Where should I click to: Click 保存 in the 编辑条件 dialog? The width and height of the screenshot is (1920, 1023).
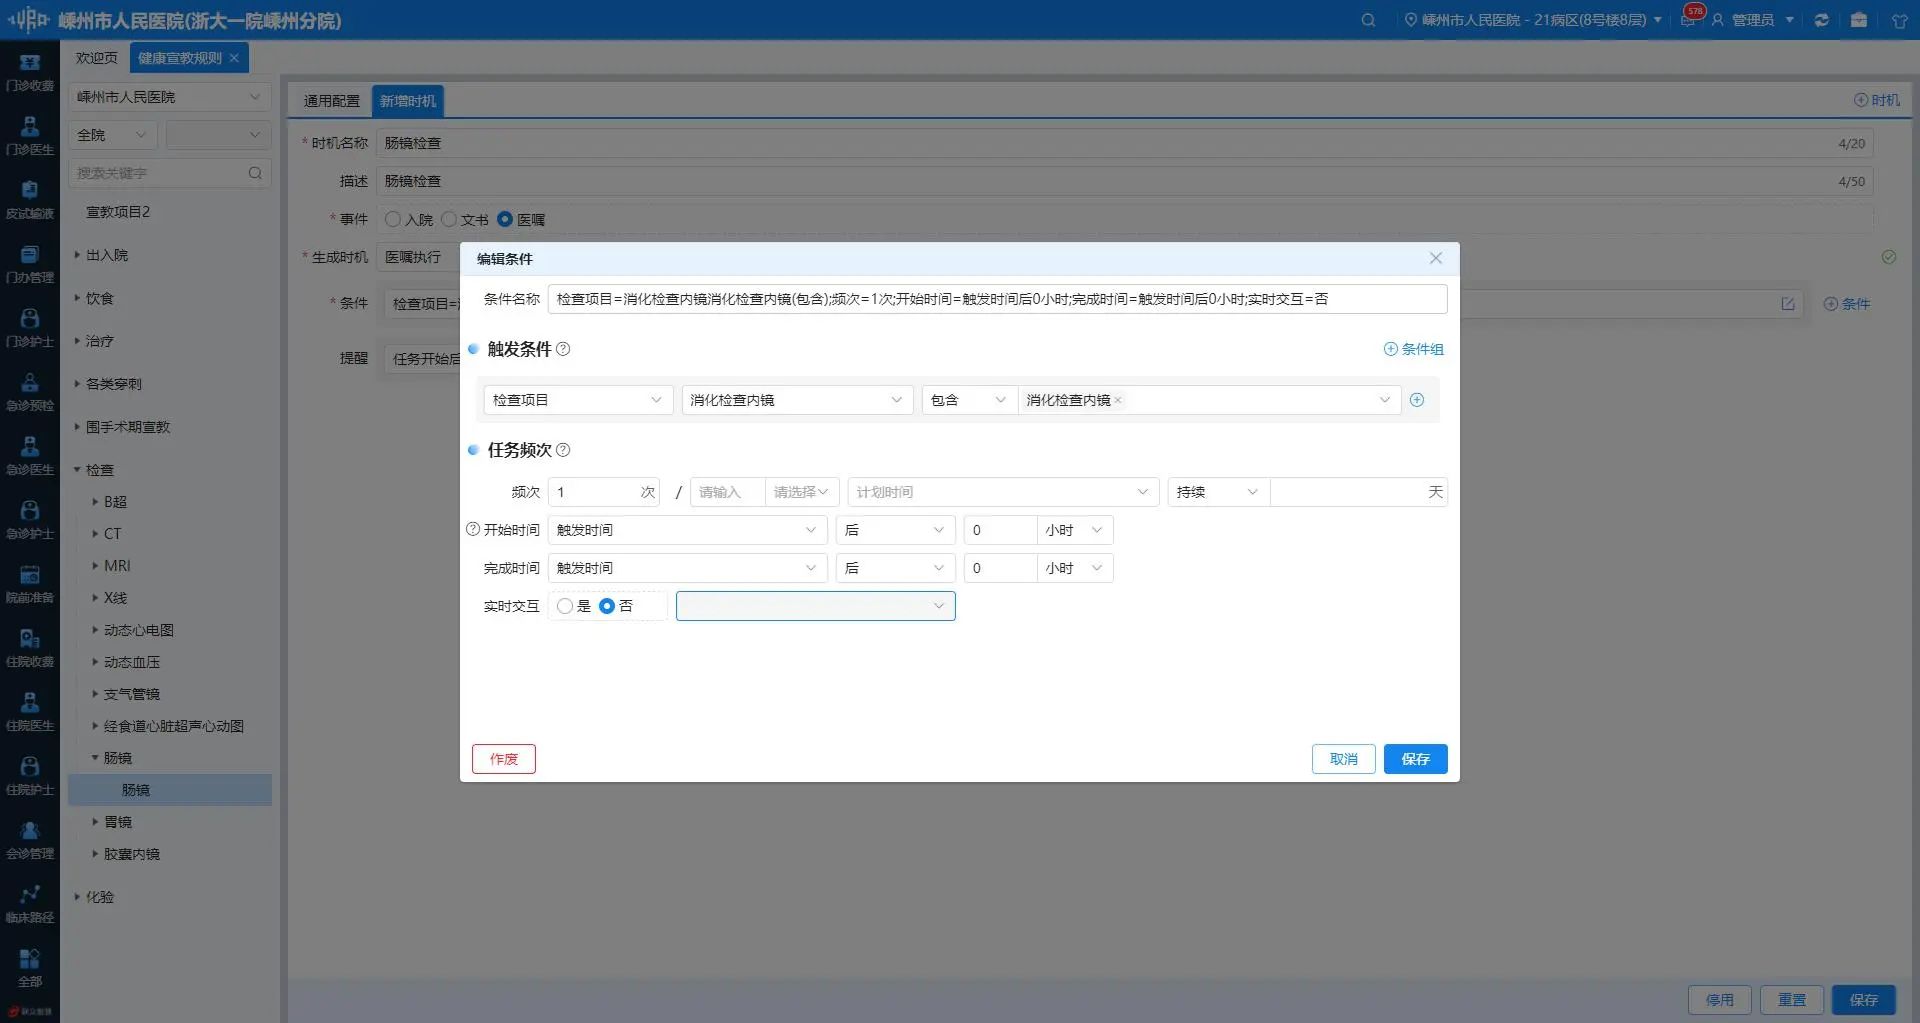(x=1415, y=759)
